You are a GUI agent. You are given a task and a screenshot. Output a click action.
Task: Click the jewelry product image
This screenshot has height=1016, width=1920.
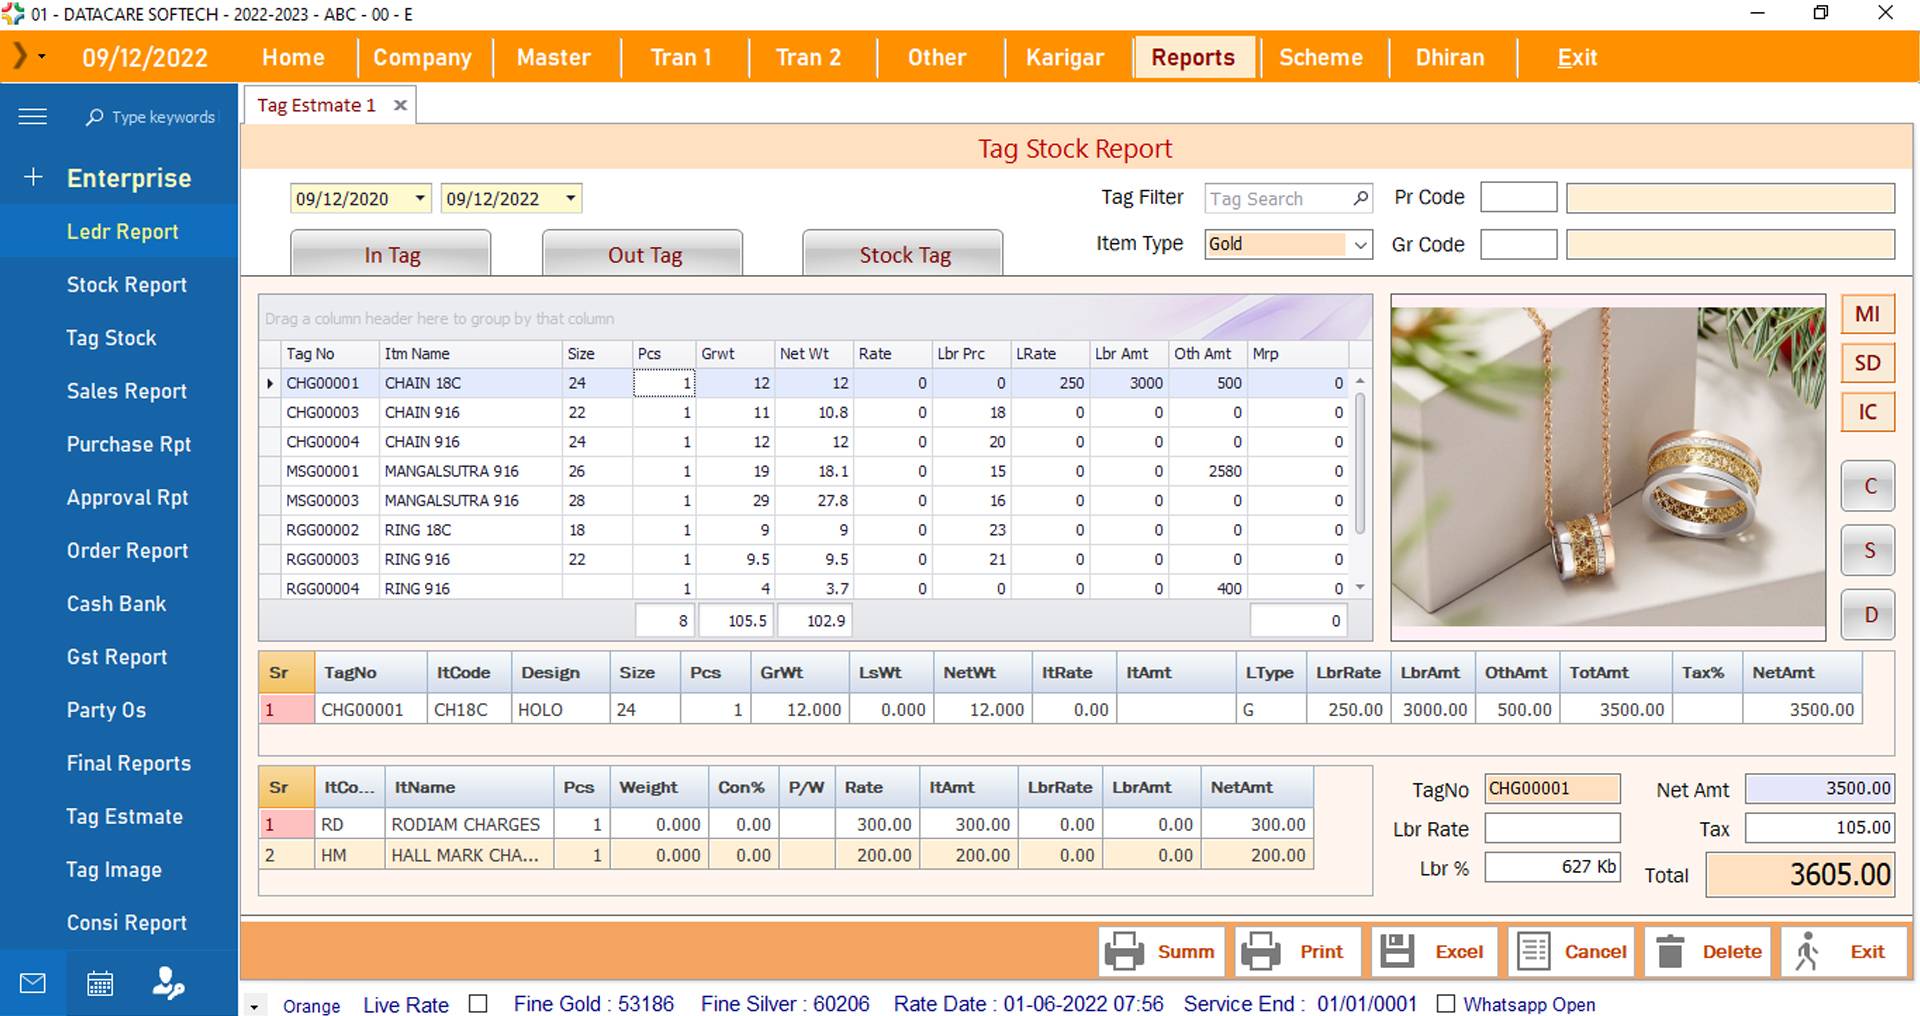[1608, 467]
